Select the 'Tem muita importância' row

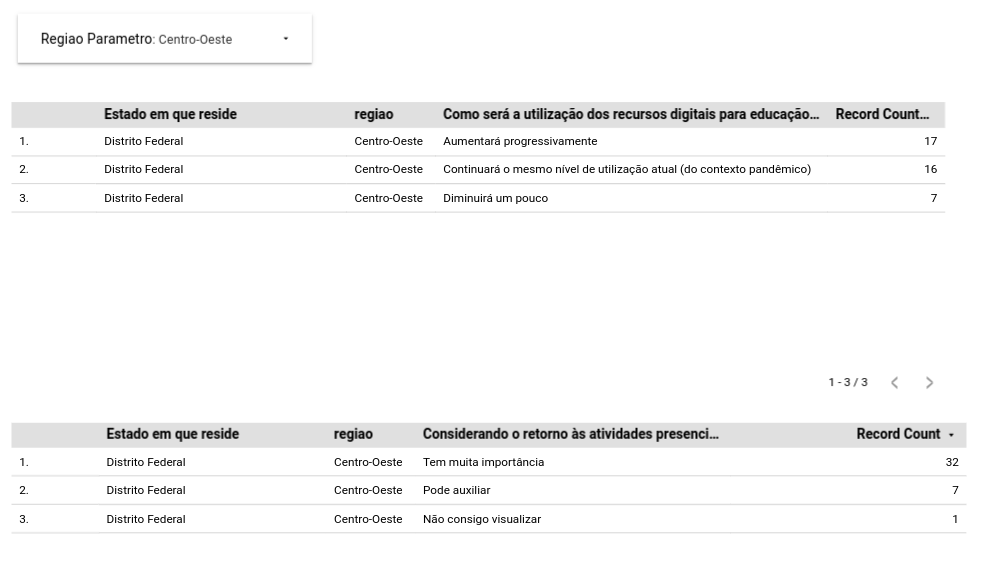(483, 463)
